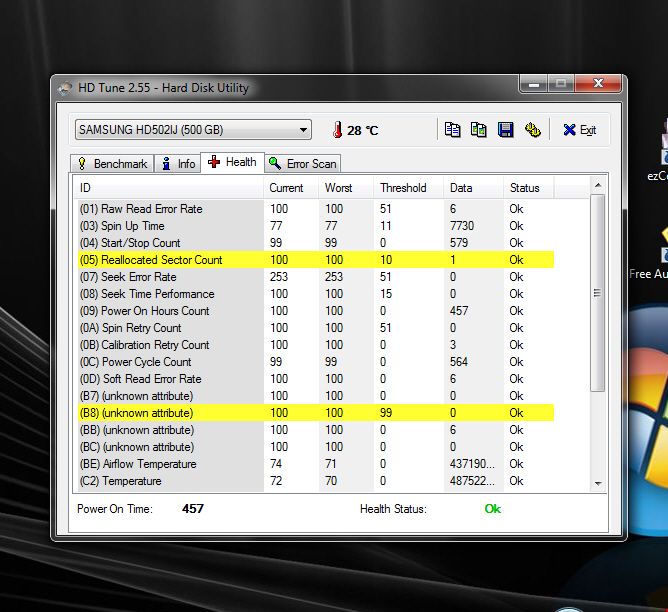Click the green Health Status Ok text
The width and height of the screenshot is (668, 612).
coord(492,509)
